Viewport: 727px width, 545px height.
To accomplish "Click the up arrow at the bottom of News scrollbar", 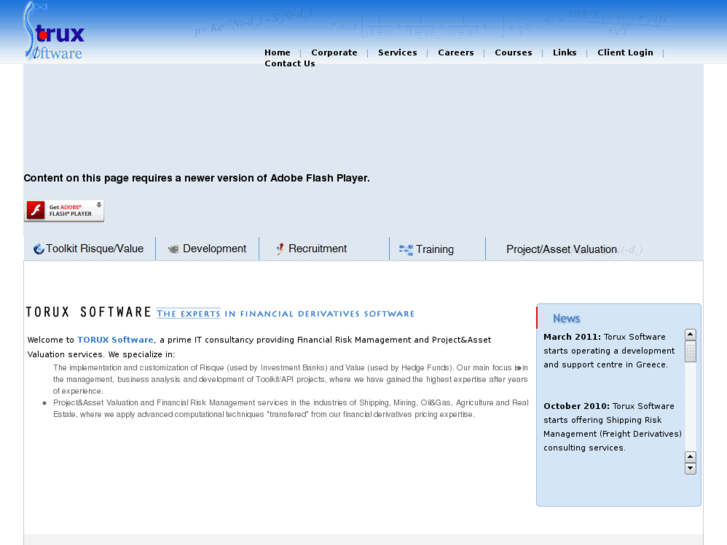I will coord(690,457).
